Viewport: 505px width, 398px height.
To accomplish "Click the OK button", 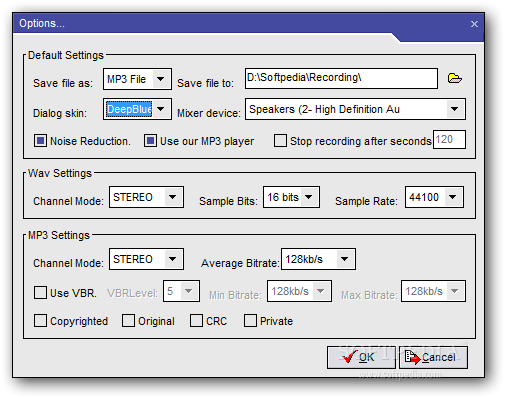I will point(361,357).
